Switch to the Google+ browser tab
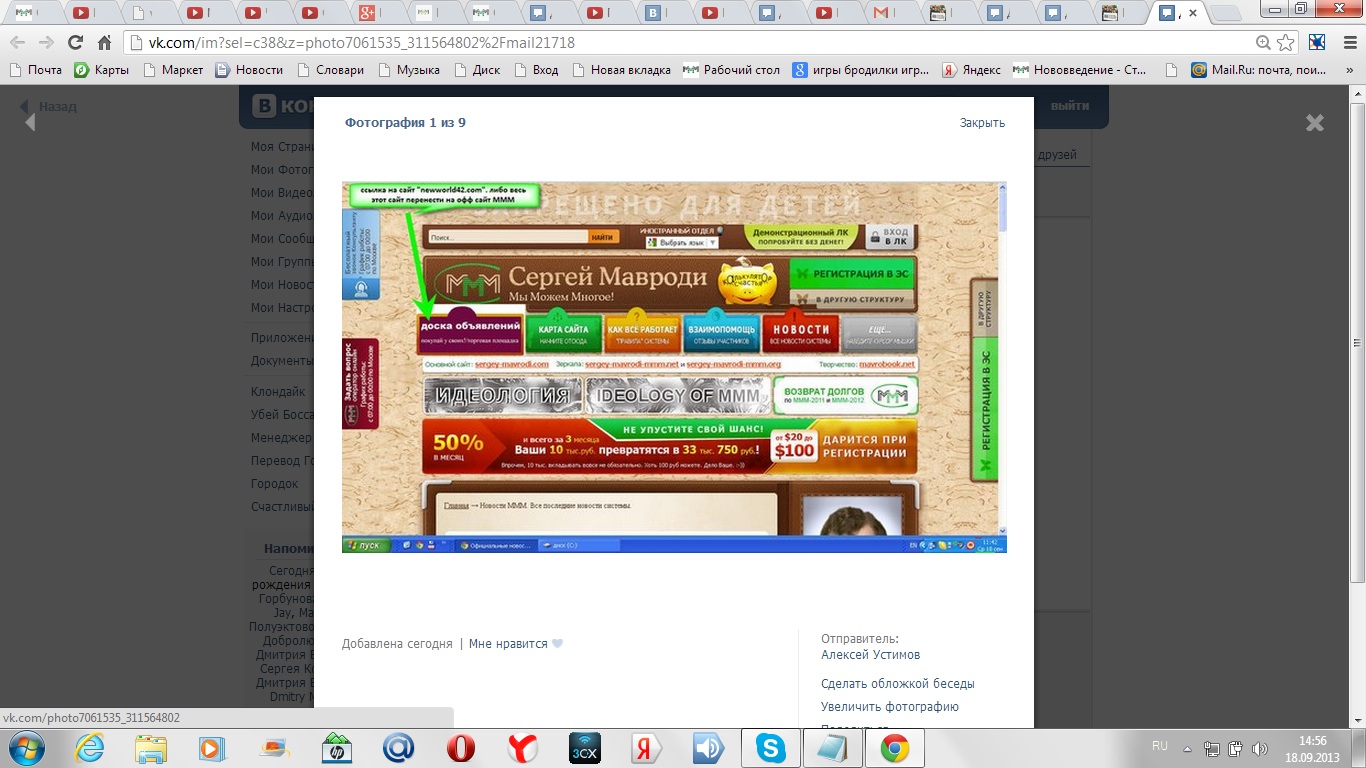 point(374,13)
